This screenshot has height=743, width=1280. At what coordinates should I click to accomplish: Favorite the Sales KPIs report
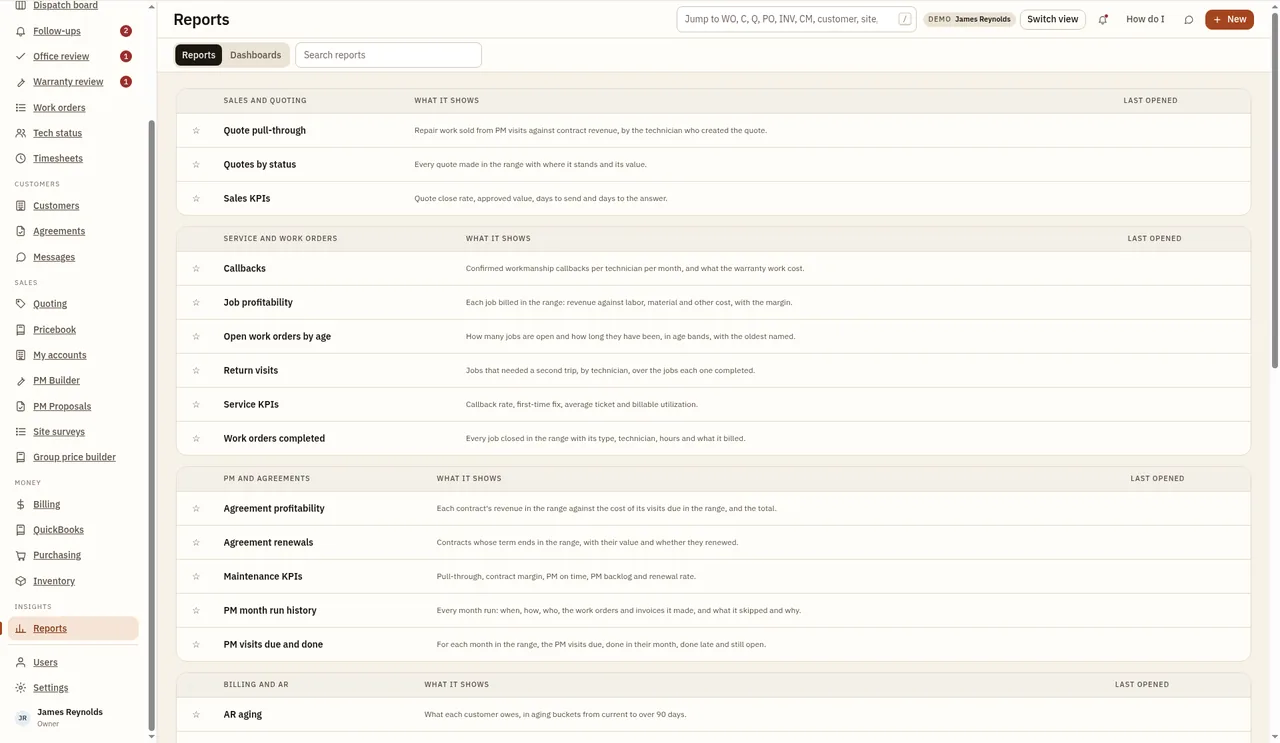[x=196, y=199]
